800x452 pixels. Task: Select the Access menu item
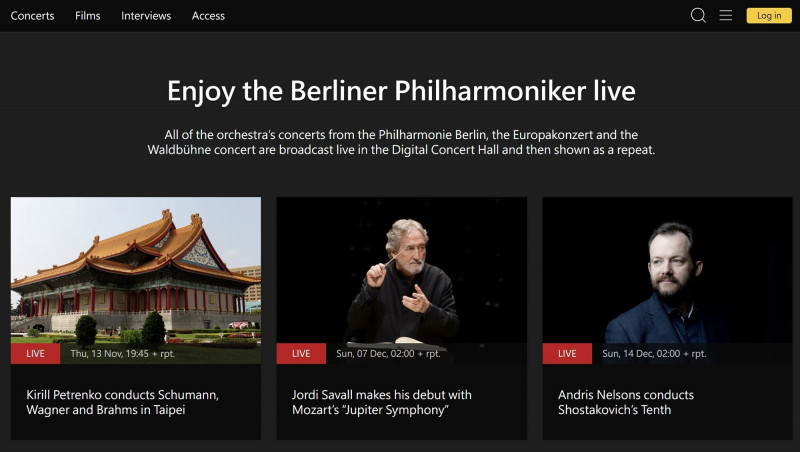coord(208,16)
